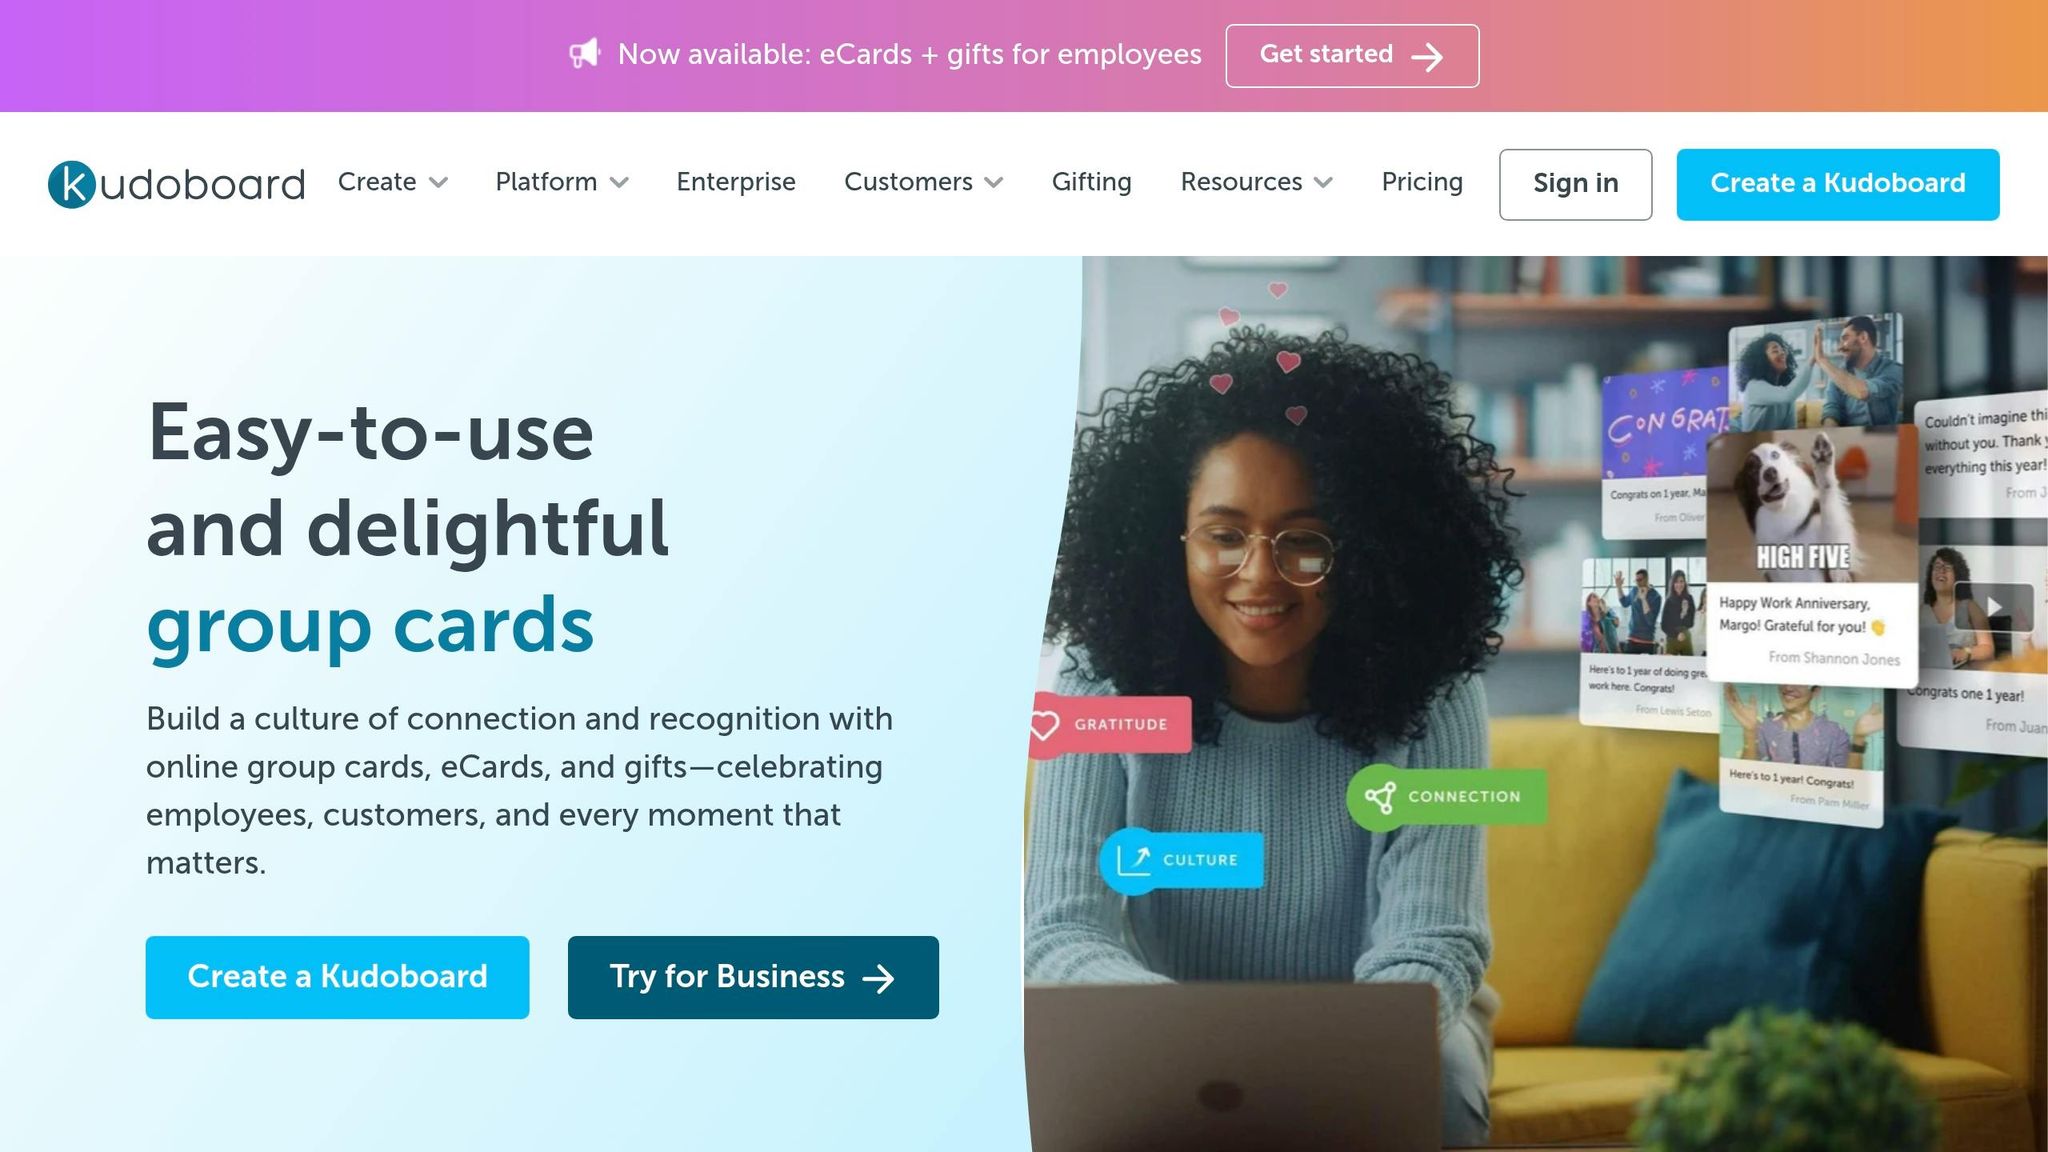Click the Sign in button

click(1576, 184)
